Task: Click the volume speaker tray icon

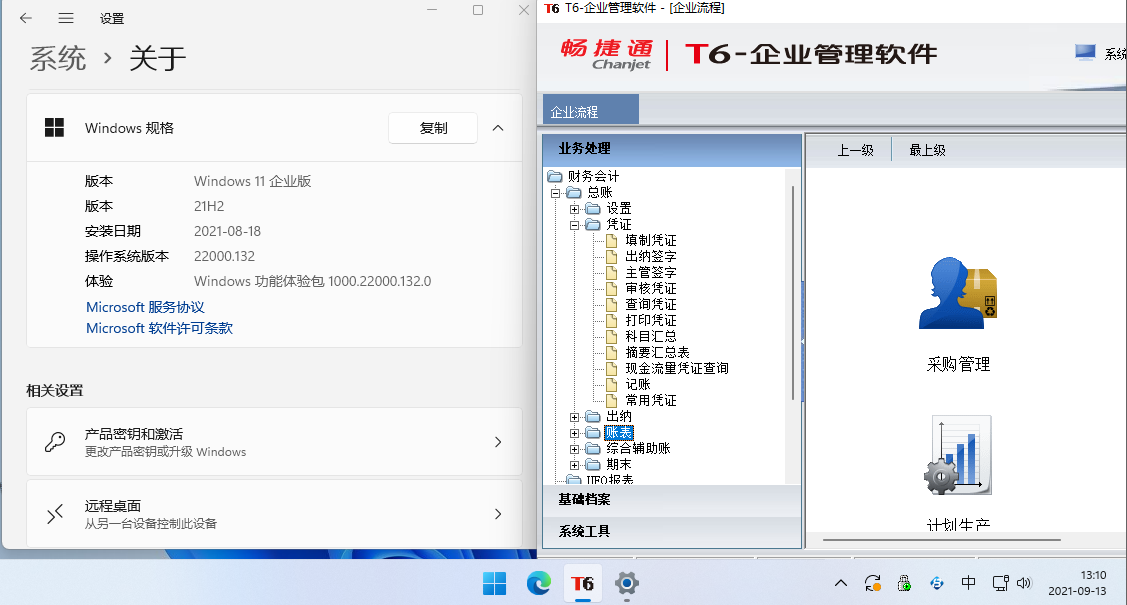Action: [1024, 583]
